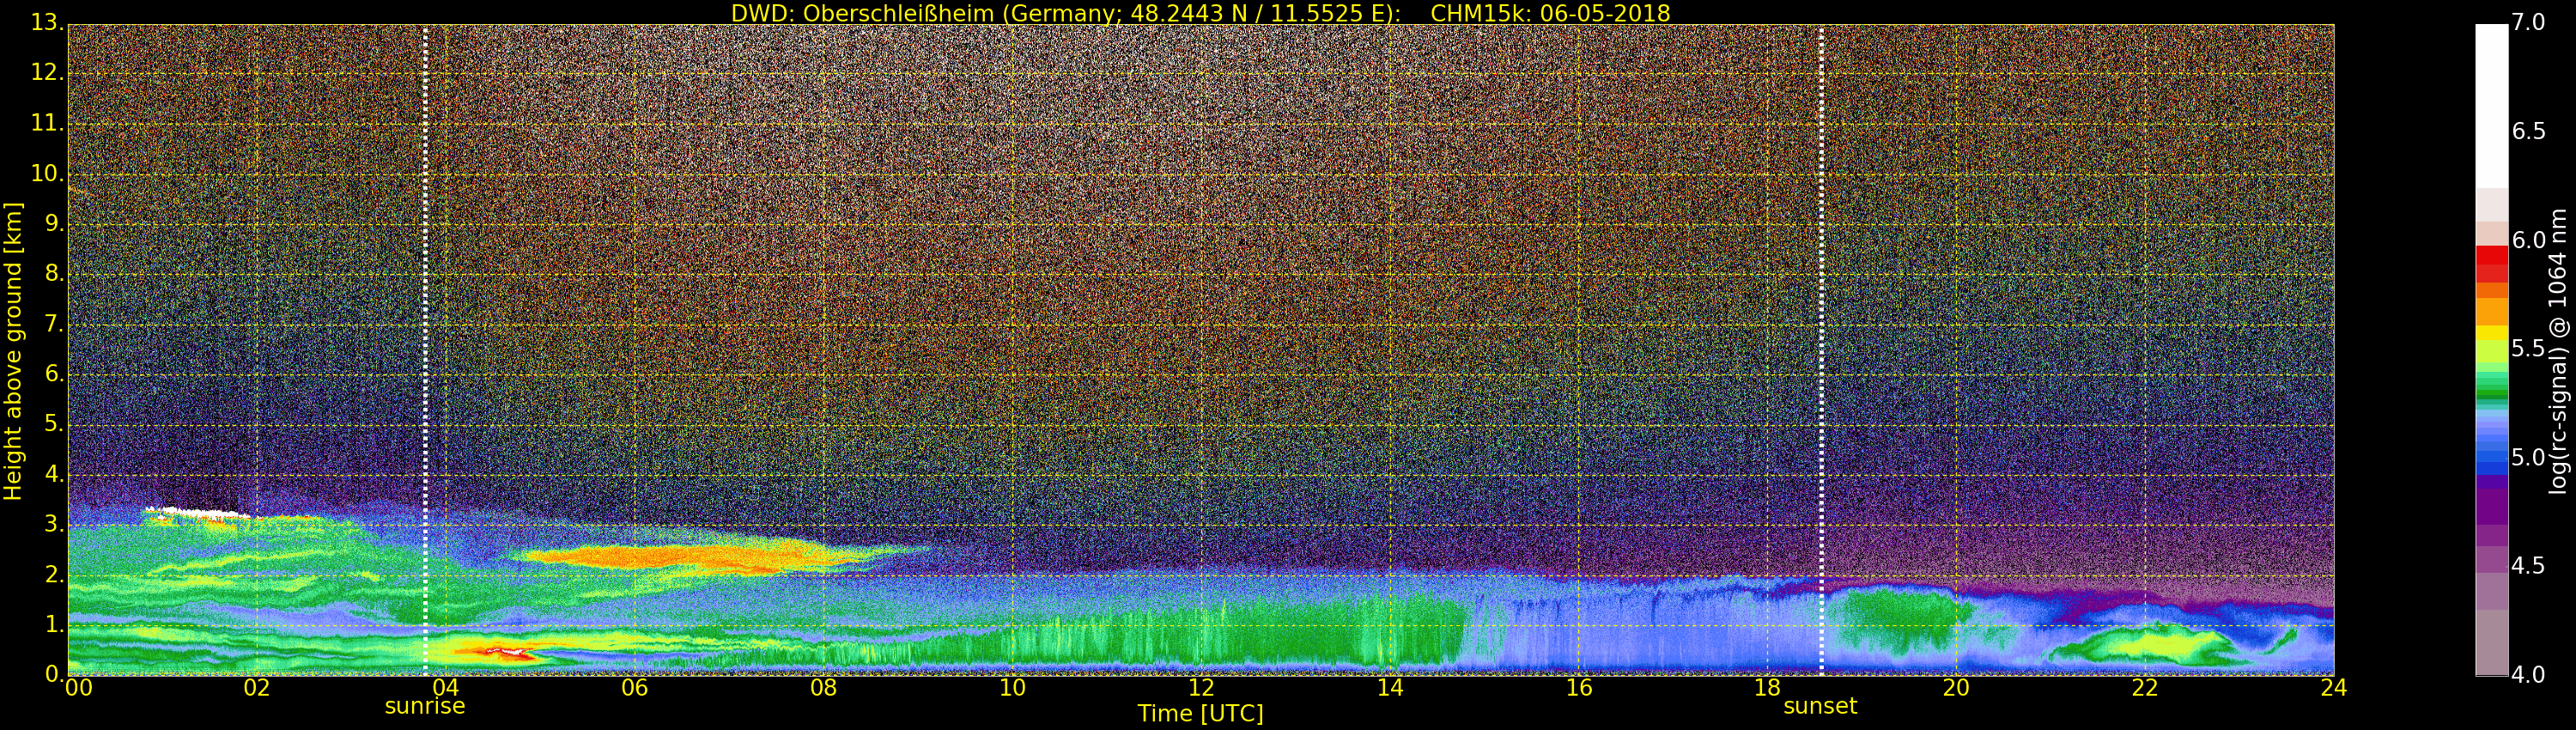Screen dimensions: 2576x730
Task: Click height-axis tick label '6.'
Action: point(54,373)
